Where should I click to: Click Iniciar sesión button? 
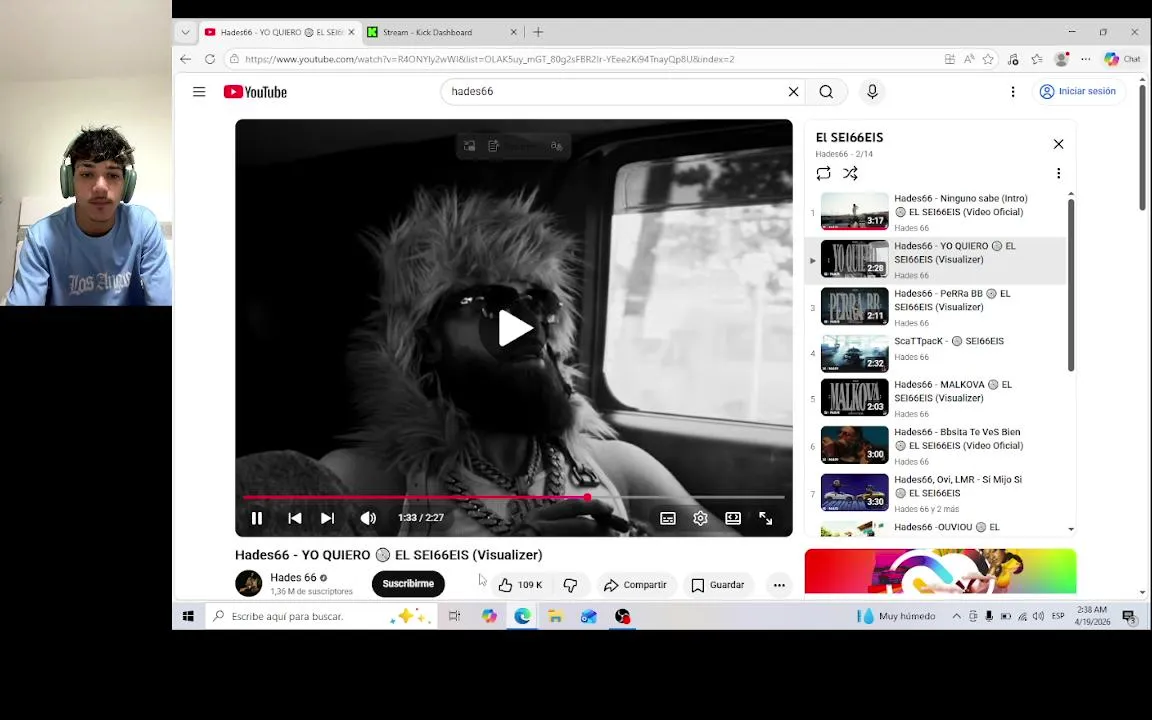click(1078, 92)
